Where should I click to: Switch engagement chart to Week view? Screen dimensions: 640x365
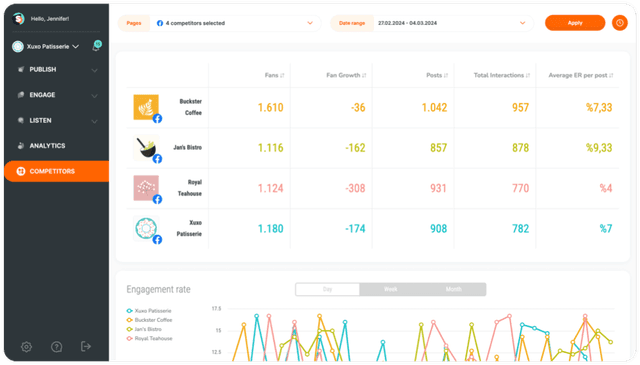391,289
